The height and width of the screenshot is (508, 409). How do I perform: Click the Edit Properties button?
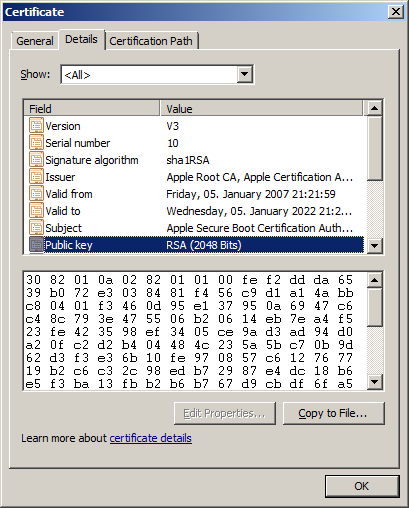pos(225,413)
